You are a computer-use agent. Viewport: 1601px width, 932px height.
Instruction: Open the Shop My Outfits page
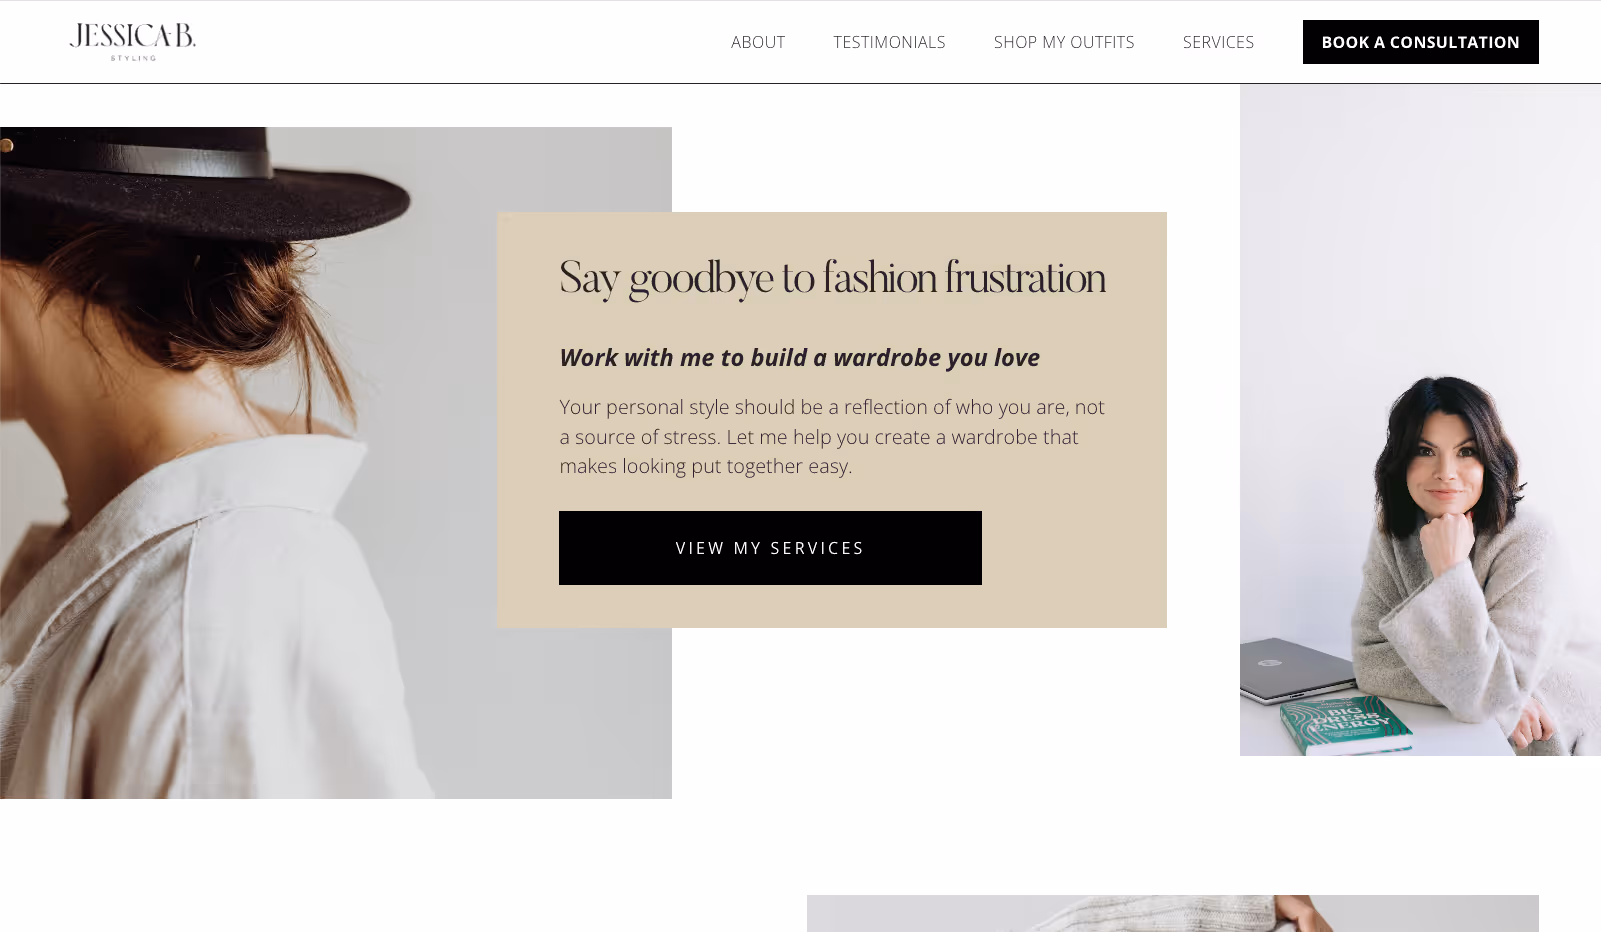(x=1064, y=42)
